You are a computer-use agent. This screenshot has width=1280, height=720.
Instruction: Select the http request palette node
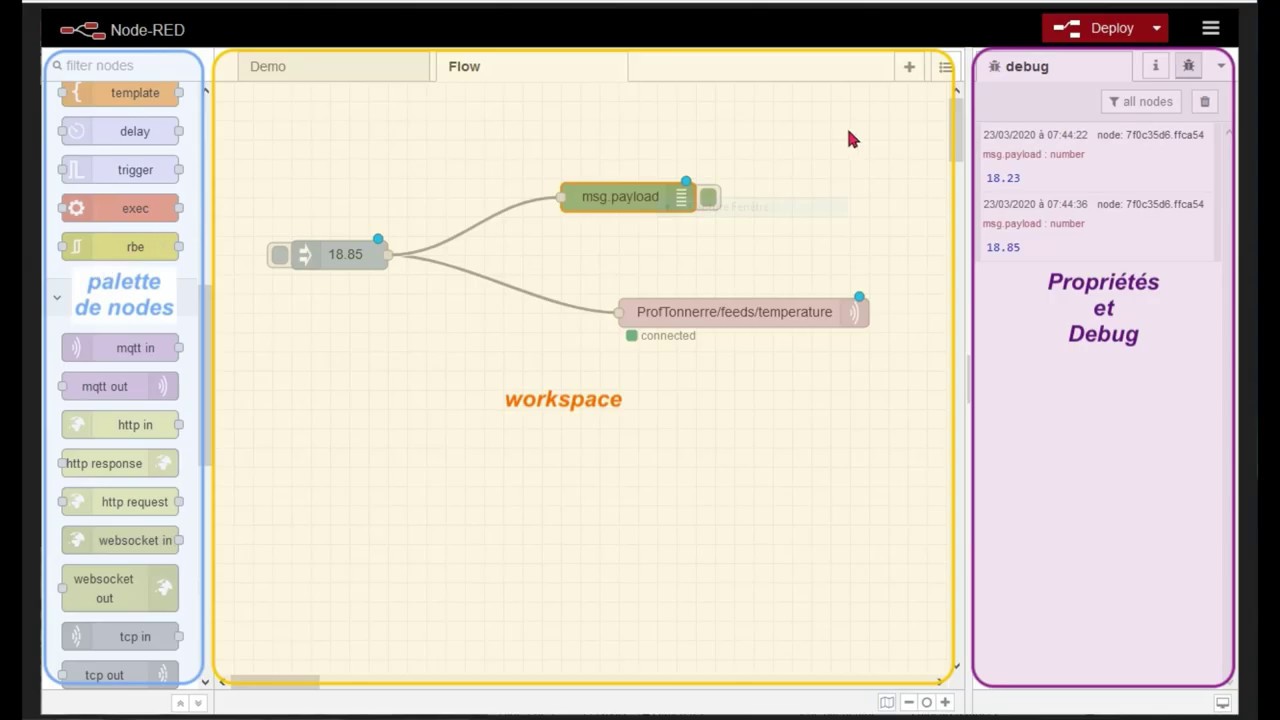pos(120,502)
